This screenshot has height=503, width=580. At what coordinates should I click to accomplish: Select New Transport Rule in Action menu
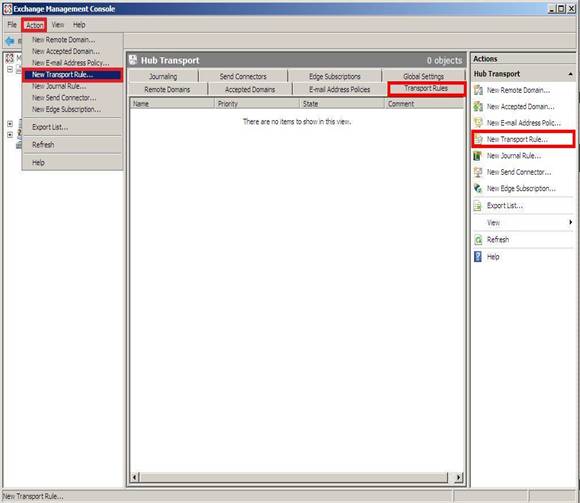pos(72,75)
